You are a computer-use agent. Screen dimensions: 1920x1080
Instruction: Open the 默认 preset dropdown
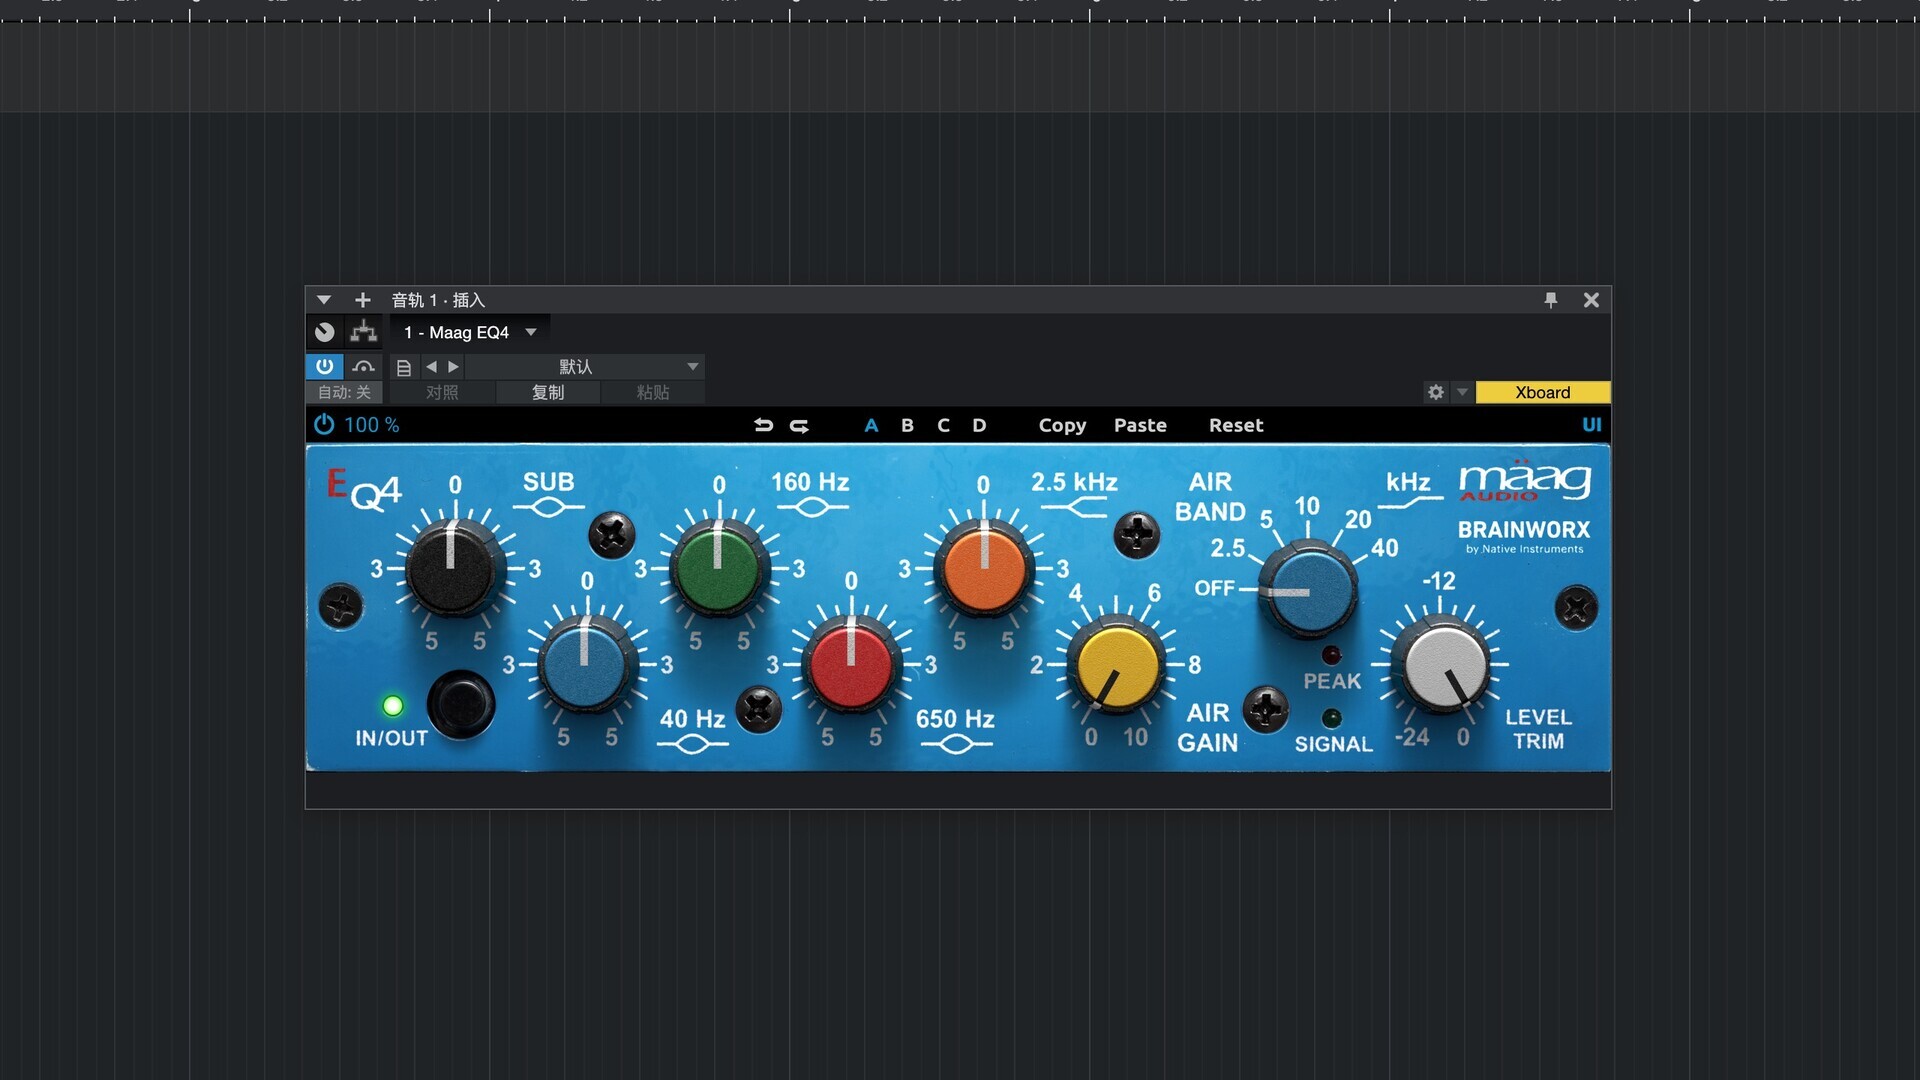[585, 367]
